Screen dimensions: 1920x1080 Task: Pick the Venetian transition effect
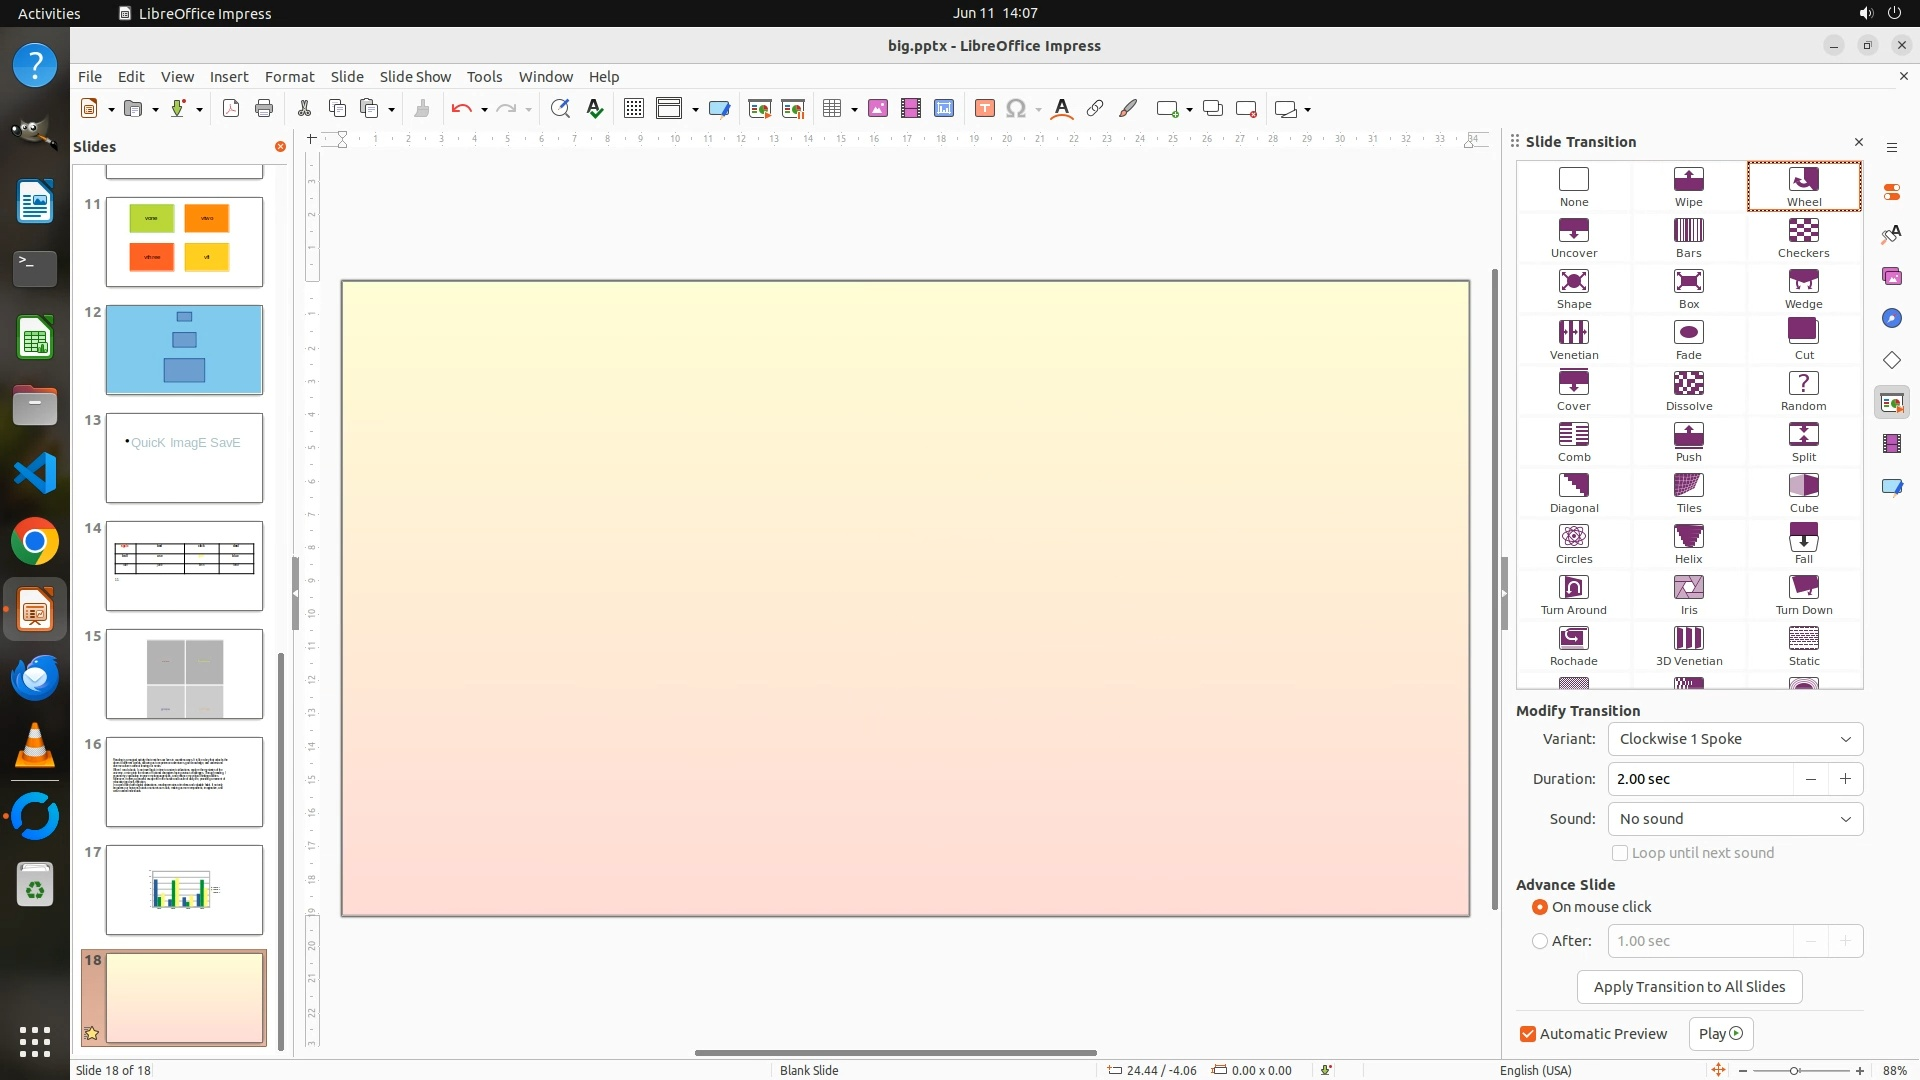(x=1573, y=339)
